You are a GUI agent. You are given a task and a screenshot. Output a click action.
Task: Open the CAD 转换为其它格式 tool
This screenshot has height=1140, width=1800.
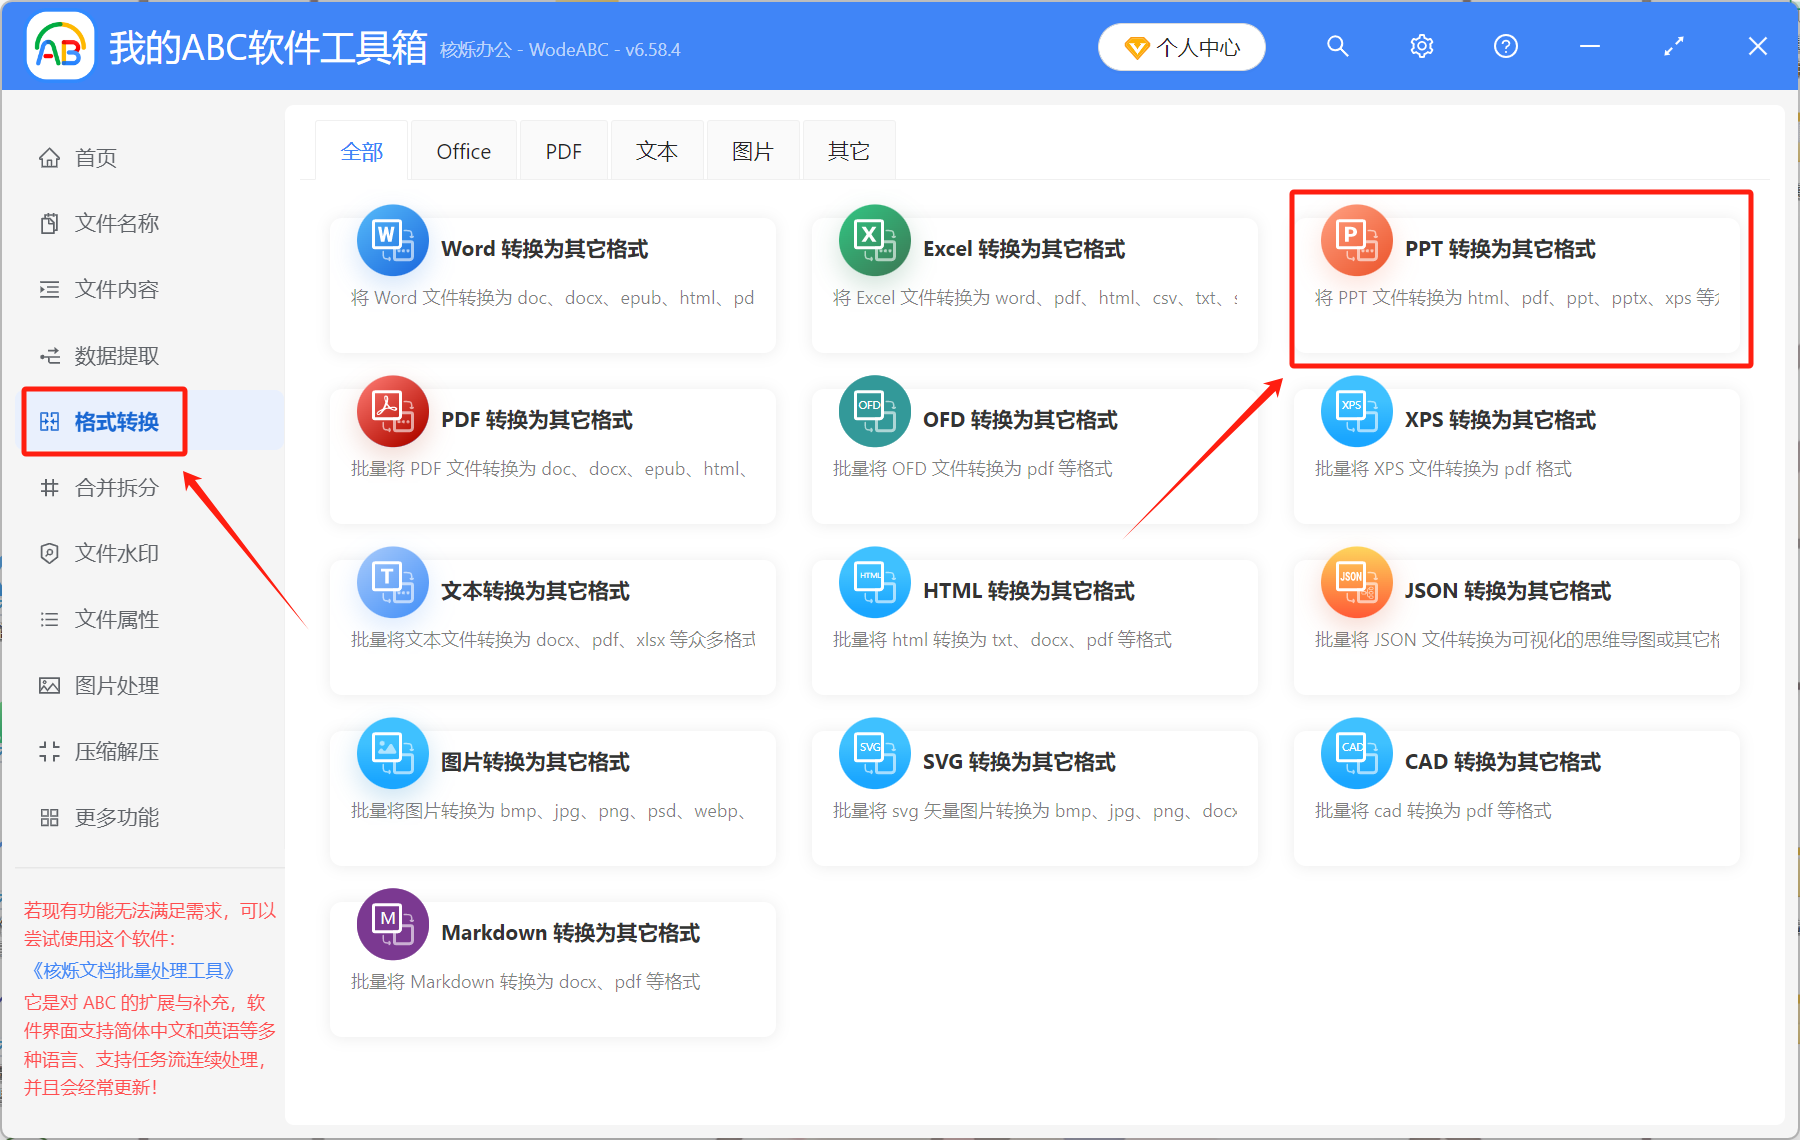(x=1516, y=783)
